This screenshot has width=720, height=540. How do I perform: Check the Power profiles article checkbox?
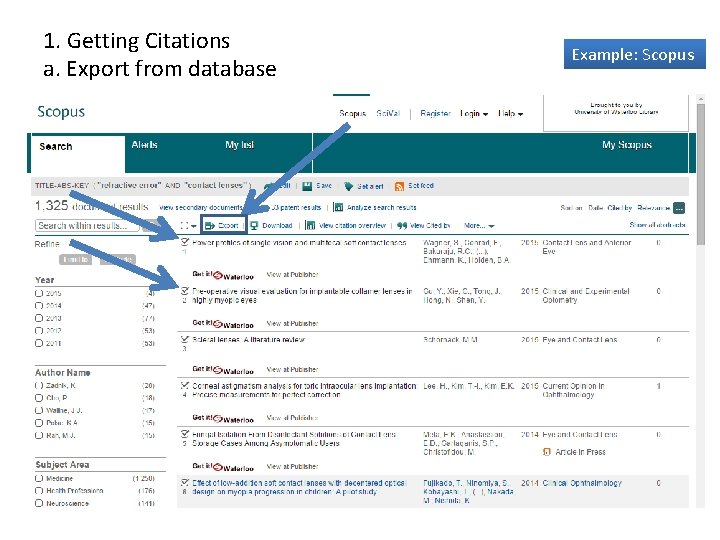[185, 242]
